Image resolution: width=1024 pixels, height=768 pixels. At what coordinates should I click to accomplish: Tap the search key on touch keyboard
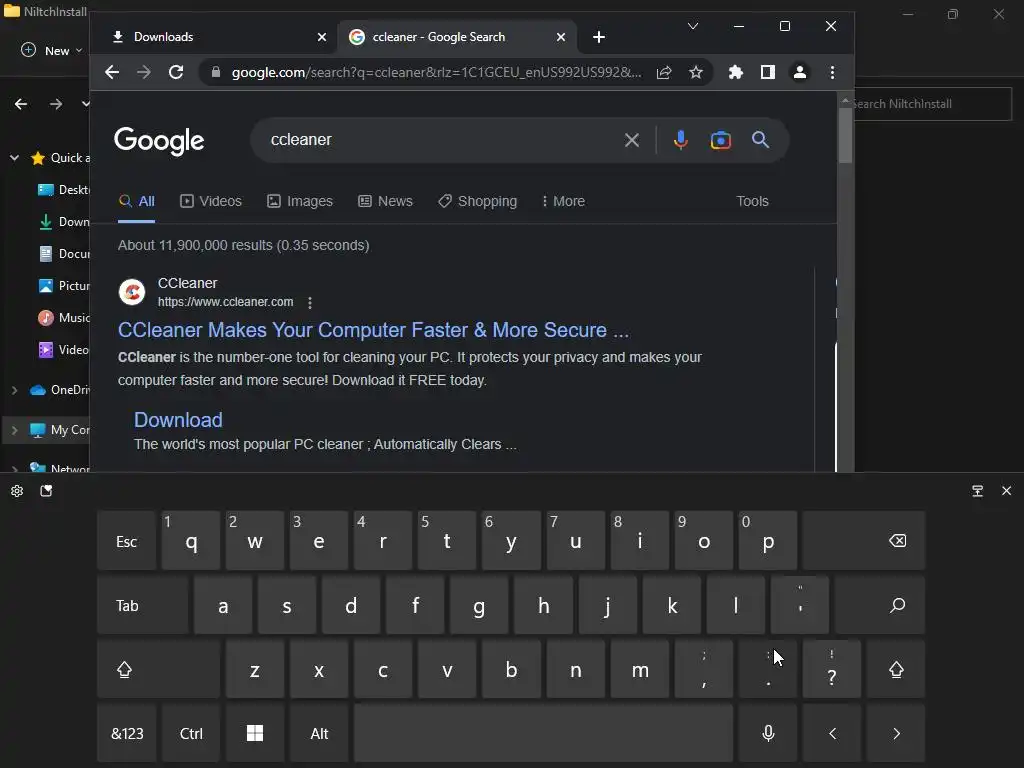point(880,605)
